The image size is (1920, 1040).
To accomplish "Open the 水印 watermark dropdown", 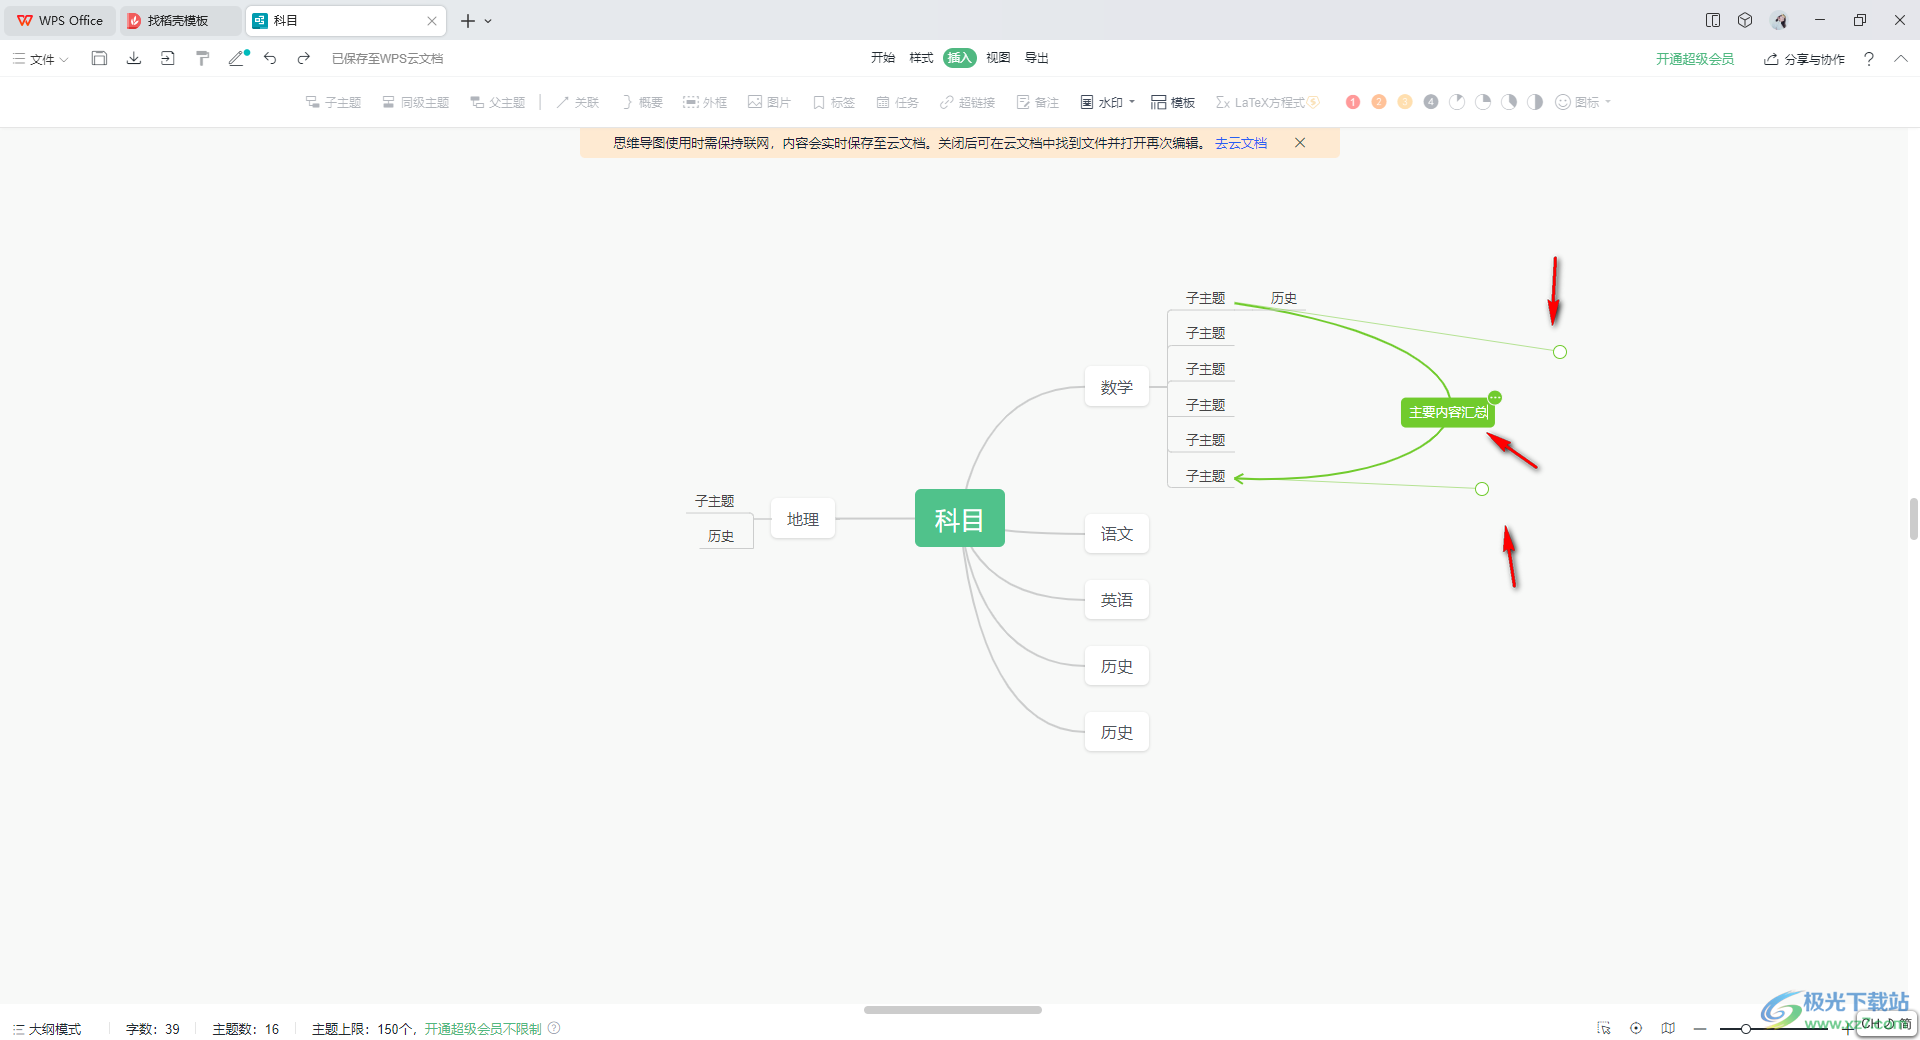I will (1107, 102).
